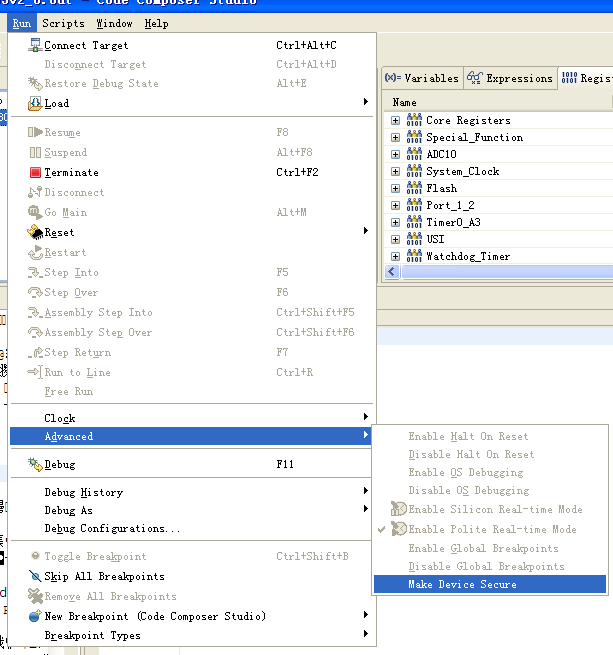
Task: Open the Load submenu arrow
Action: pyautogui.click(x=366, y=102)
